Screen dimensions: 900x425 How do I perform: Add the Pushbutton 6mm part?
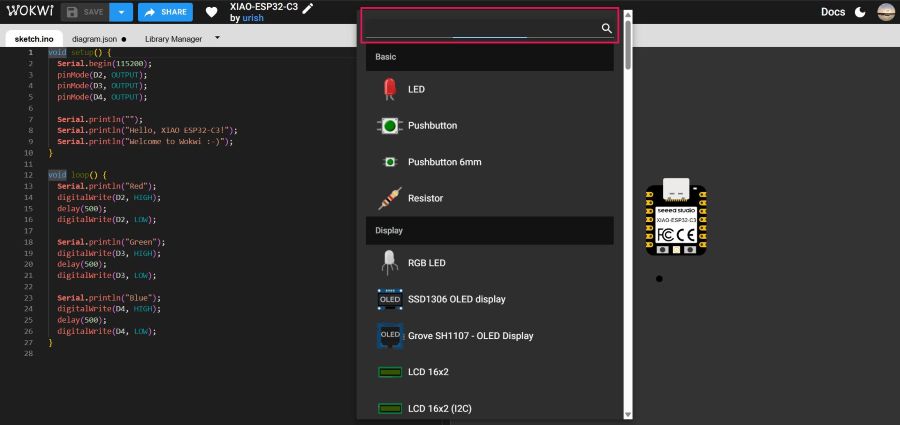(490, 162)
